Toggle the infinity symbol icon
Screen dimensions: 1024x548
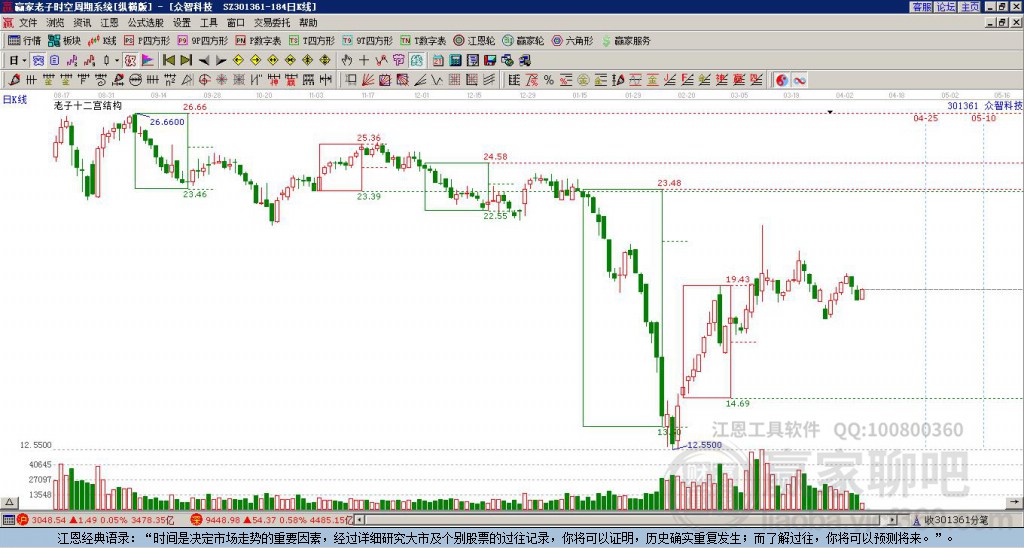[x=799, y=80]
